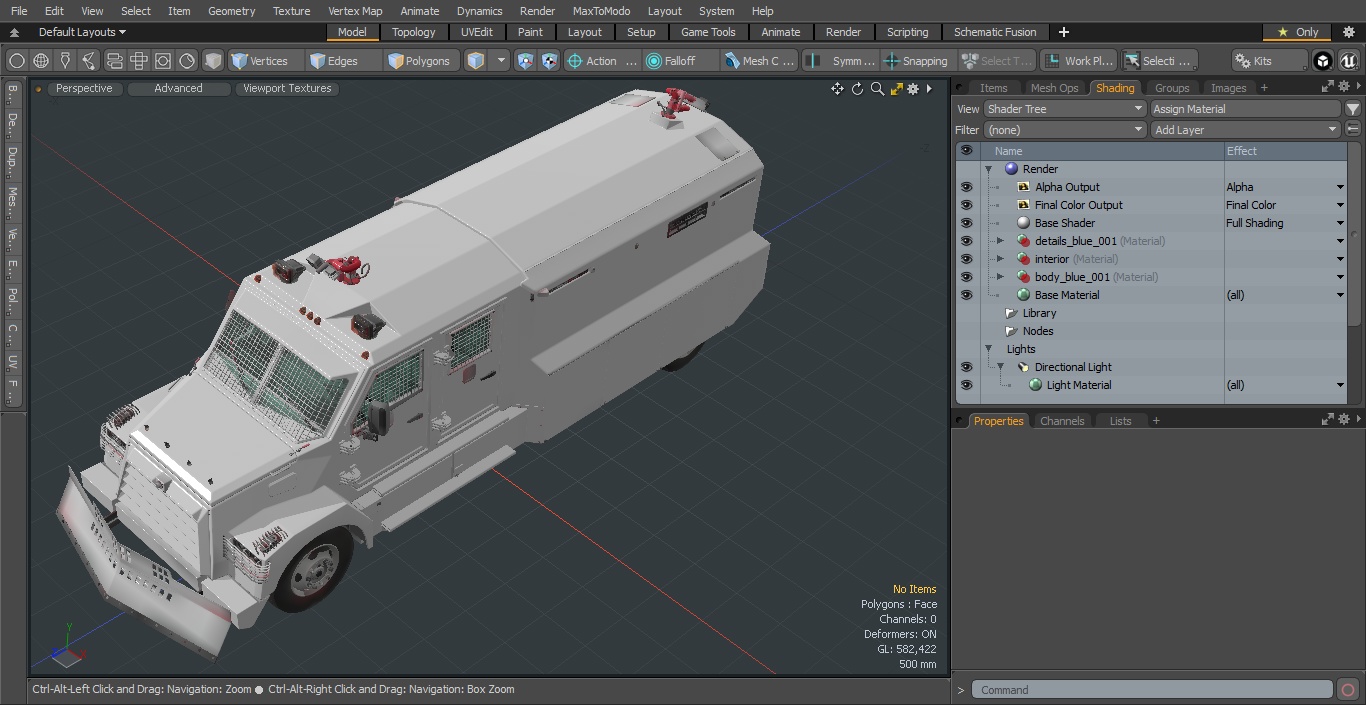Screen dimensions: 1366x705
Task: Toggle the starred Only button
Action: [1297, 32]
